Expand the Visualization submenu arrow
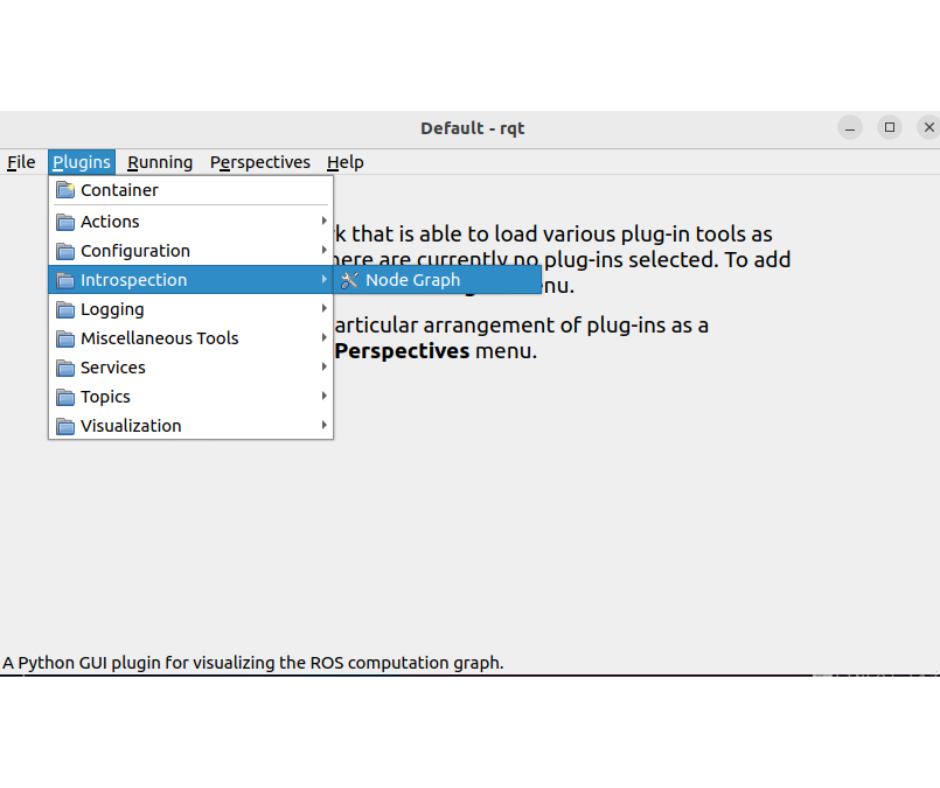Viewport: 940px width, 788px height. [x=323, y=425]
